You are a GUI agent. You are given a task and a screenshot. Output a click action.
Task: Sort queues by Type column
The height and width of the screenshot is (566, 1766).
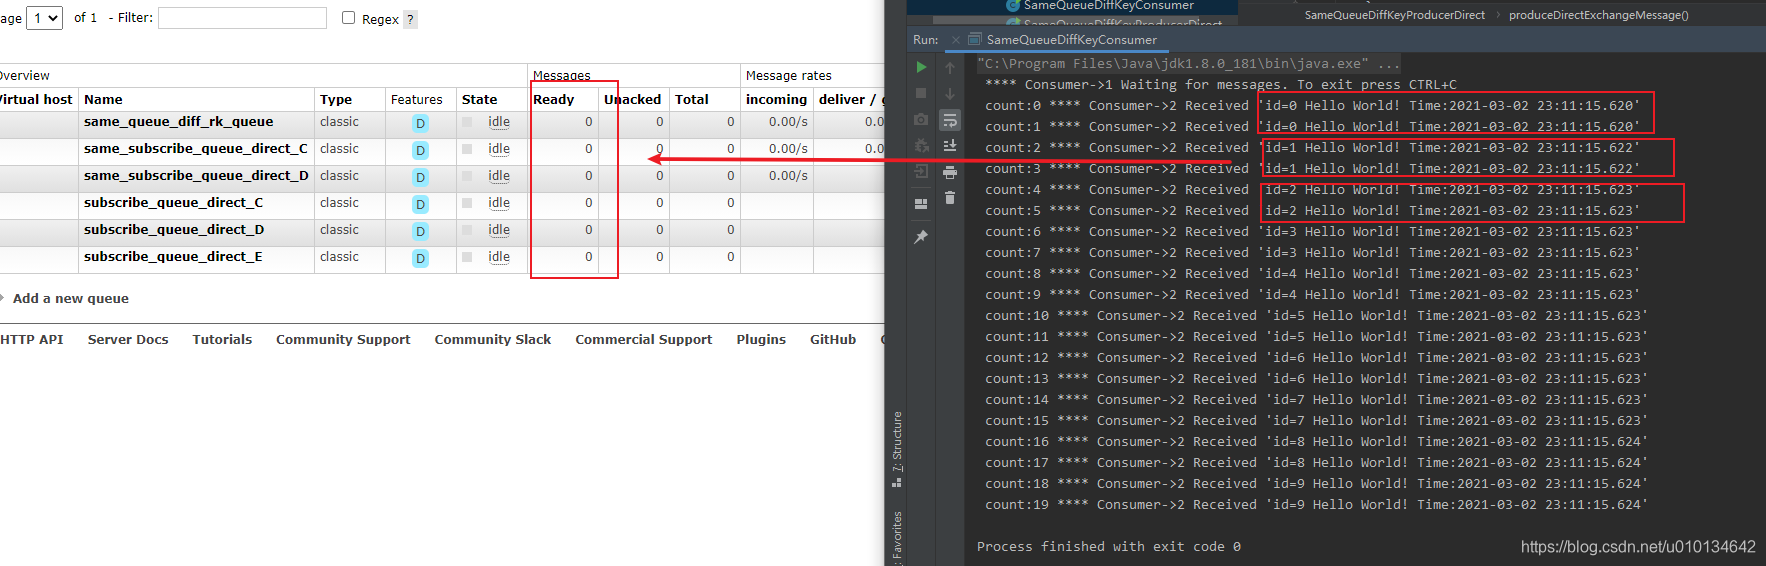coord(336,99)
